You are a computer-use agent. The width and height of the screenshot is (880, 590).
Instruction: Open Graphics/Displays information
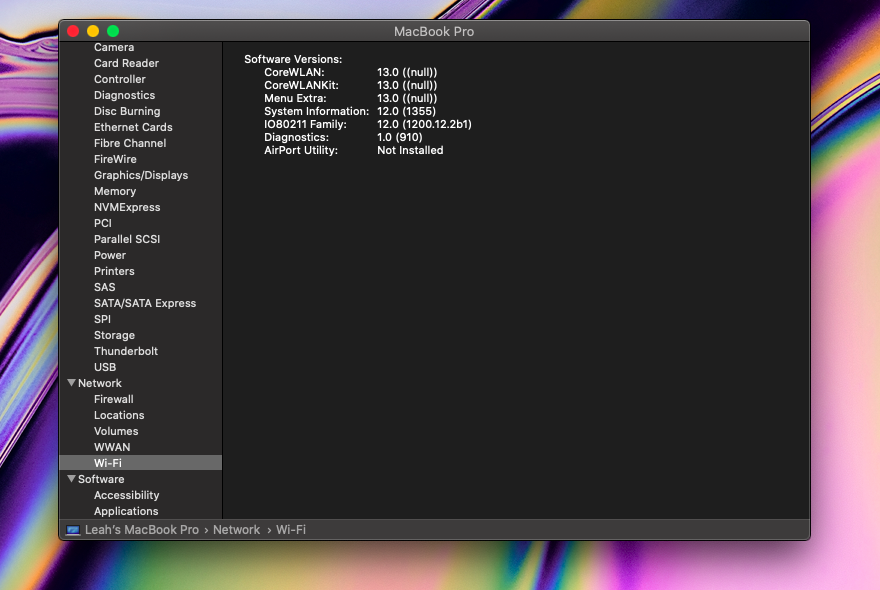tap(141, 175)
